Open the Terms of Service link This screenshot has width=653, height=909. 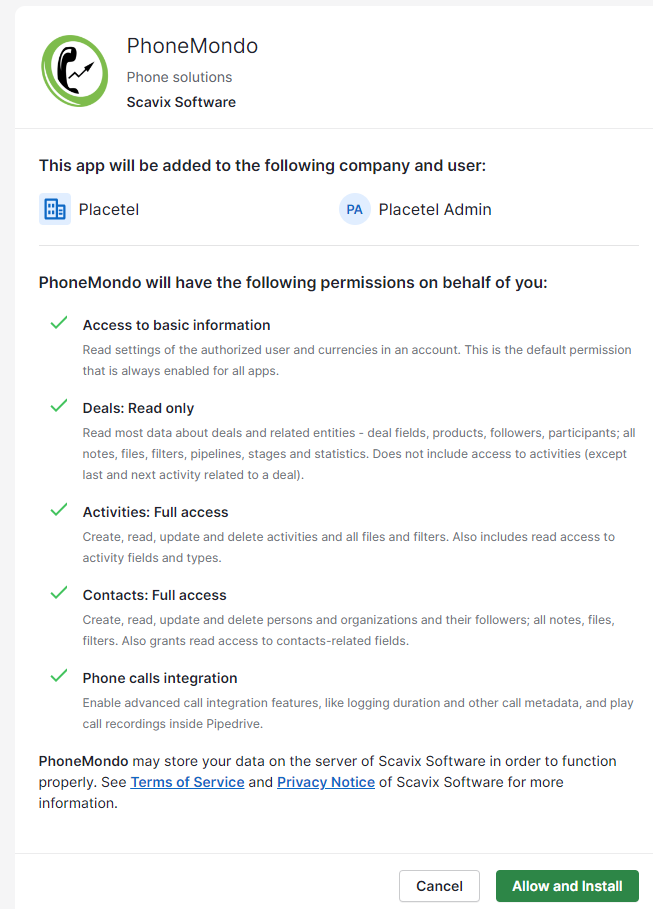click(x=187, y=782)
